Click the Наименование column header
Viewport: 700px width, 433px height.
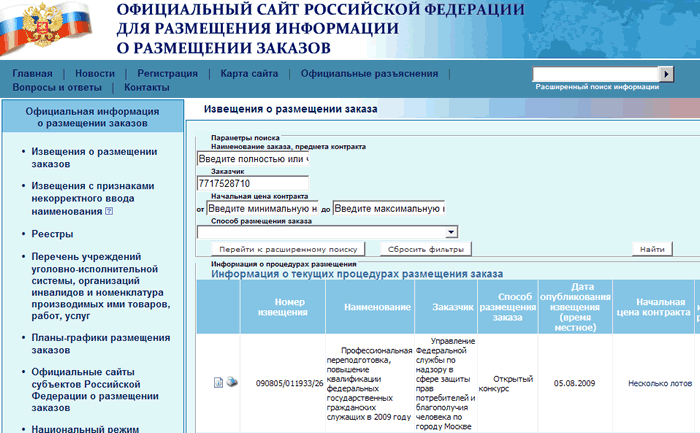click(x=370, y=307)
